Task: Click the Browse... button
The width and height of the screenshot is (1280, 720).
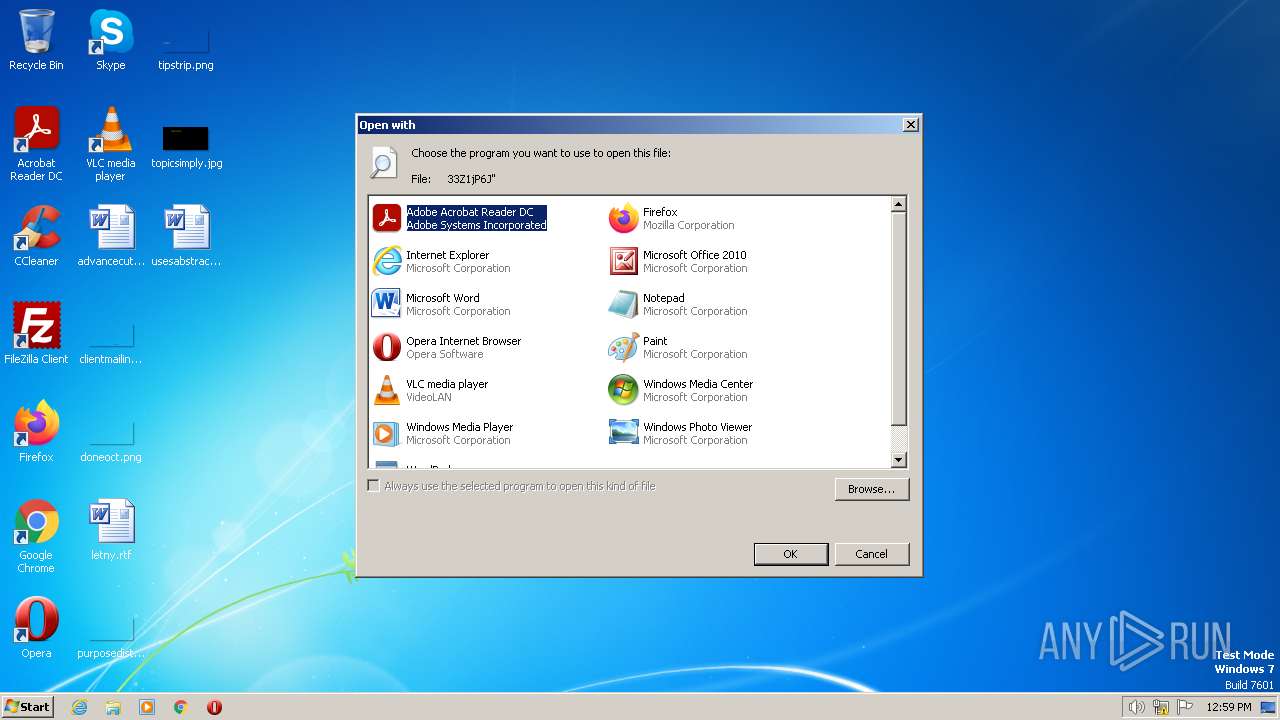Action: pos(872,489)
